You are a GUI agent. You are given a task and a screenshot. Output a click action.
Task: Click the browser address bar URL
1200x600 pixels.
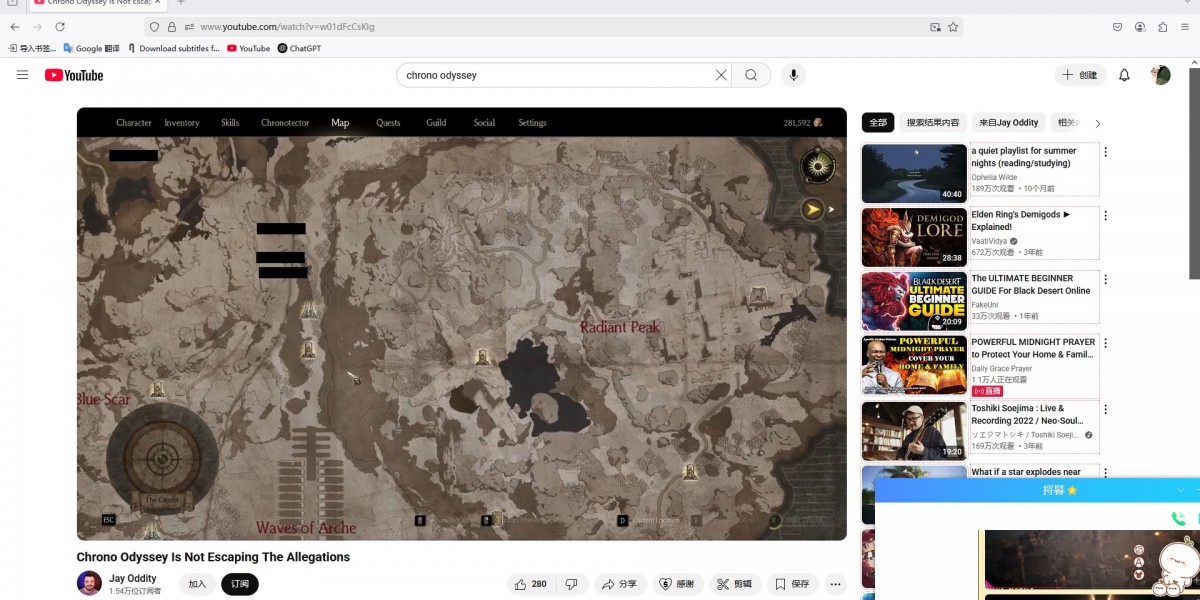coord(287,27)
